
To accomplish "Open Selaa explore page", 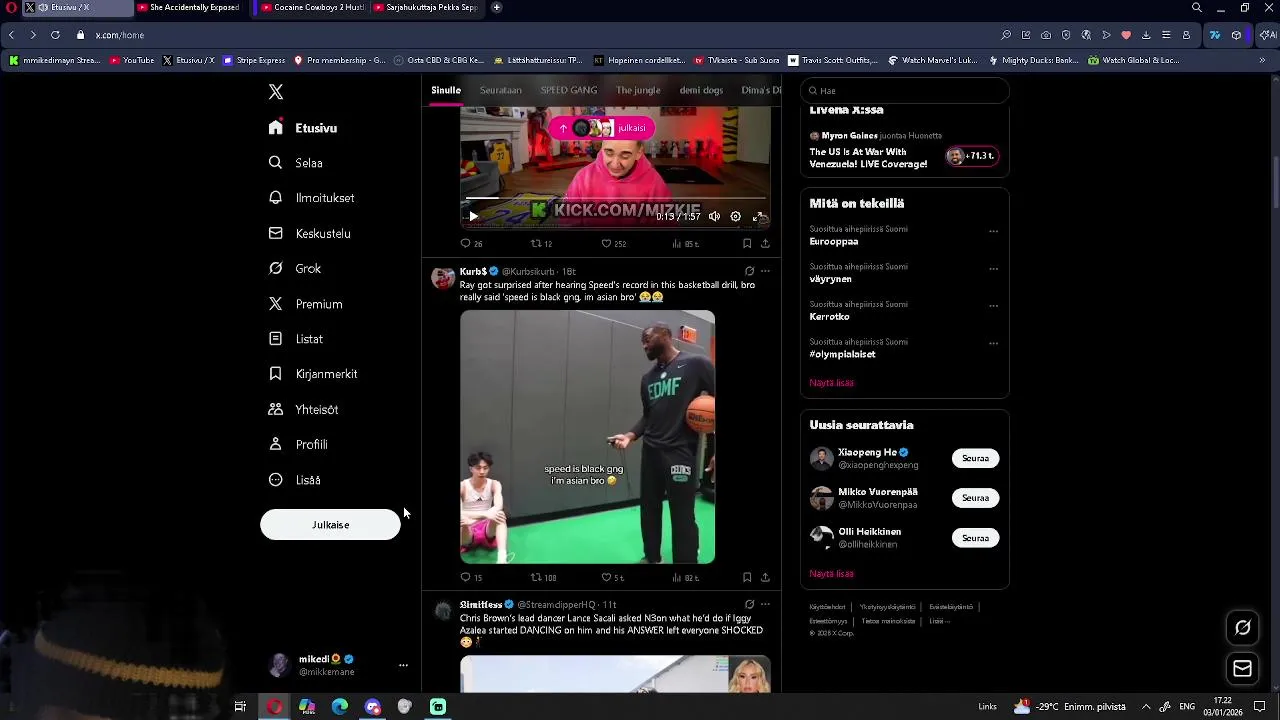I will click(x=295, y=163).
